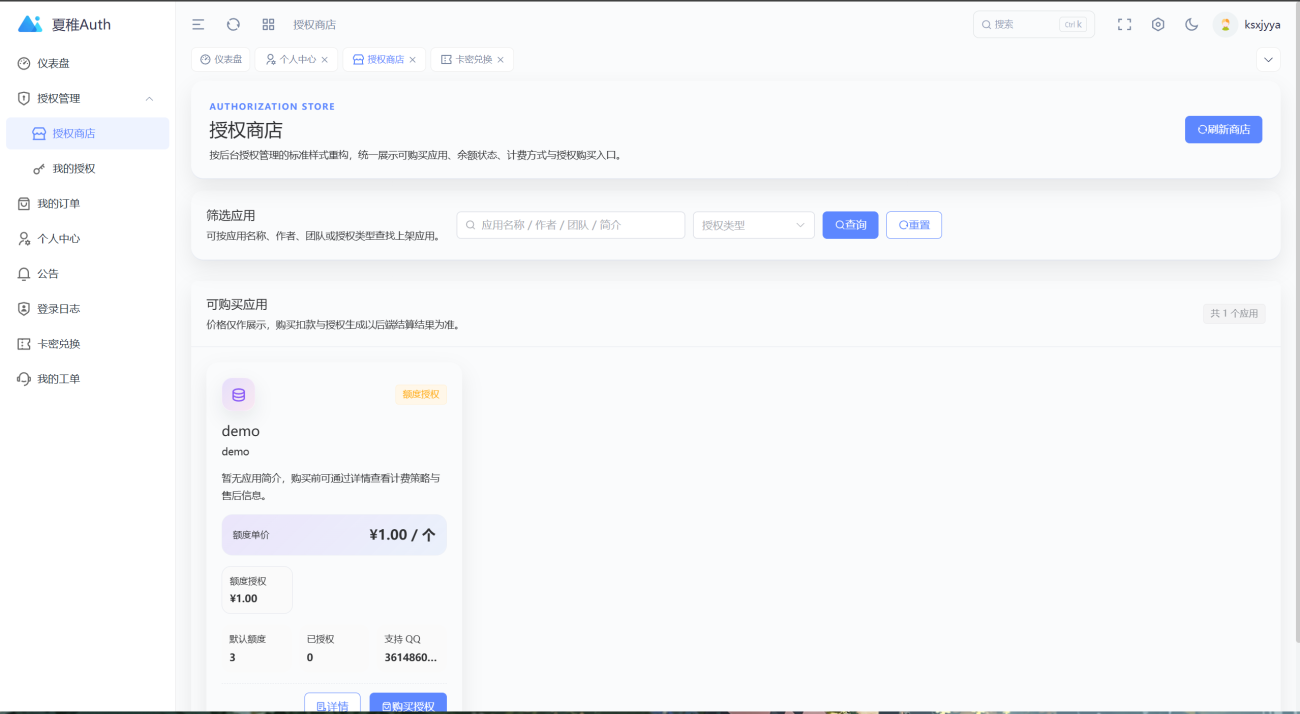The image size is (1300, 714).
Task: Click the demo app title
Action: [x=240, y=431]
